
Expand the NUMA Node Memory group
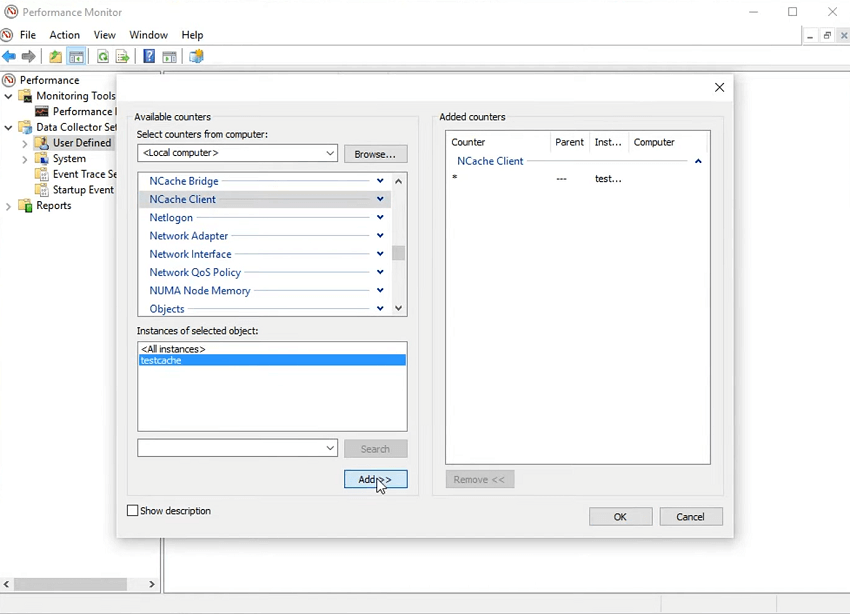pos(380,290)
